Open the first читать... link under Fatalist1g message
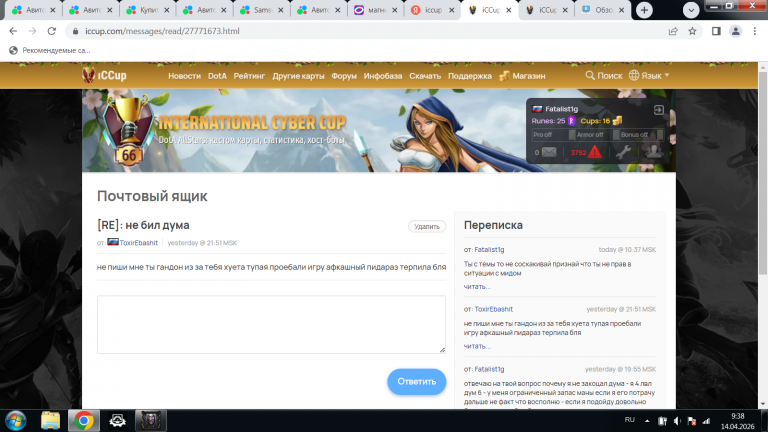The image size is (768, 432). 477,287
